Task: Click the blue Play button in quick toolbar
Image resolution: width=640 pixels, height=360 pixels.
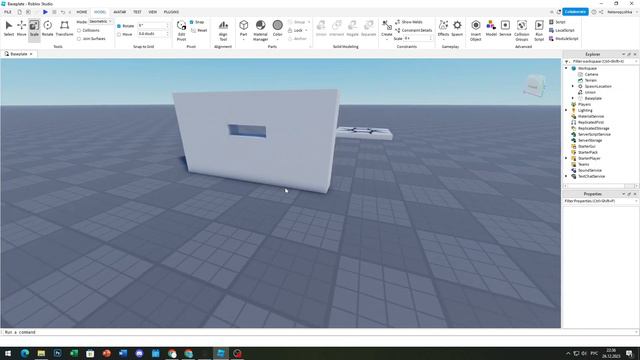Action: tap(45, 12)
